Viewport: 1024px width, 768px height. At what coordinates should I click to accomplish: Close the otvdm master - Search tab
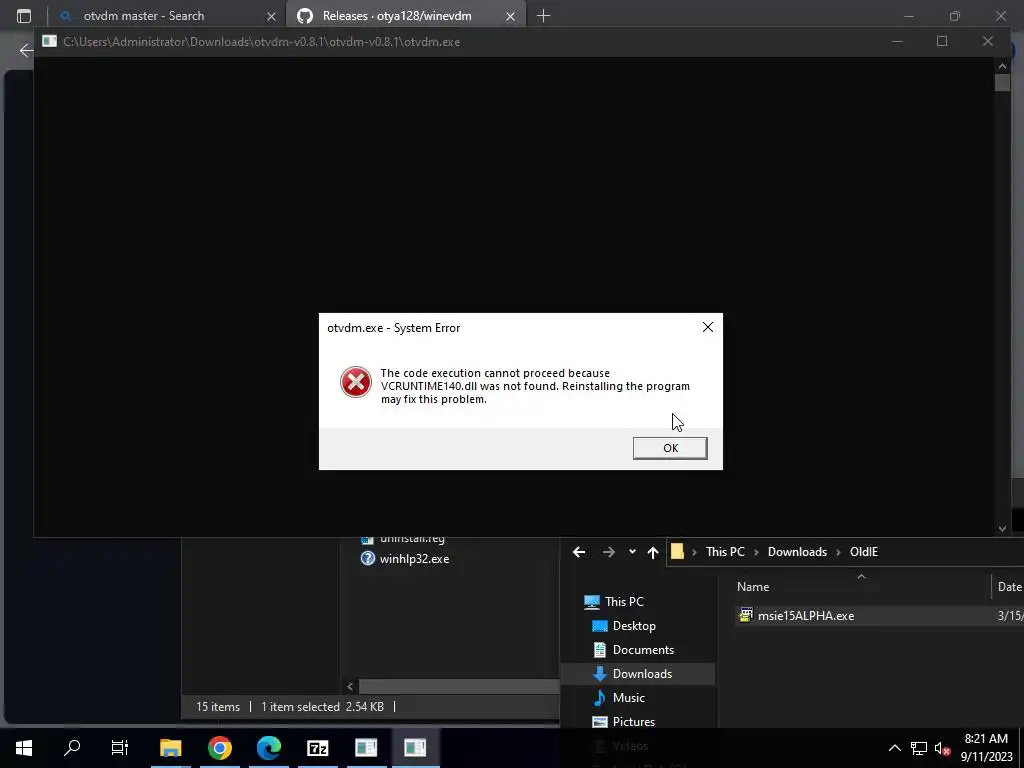pyautogui.click(x=271, y=16)
